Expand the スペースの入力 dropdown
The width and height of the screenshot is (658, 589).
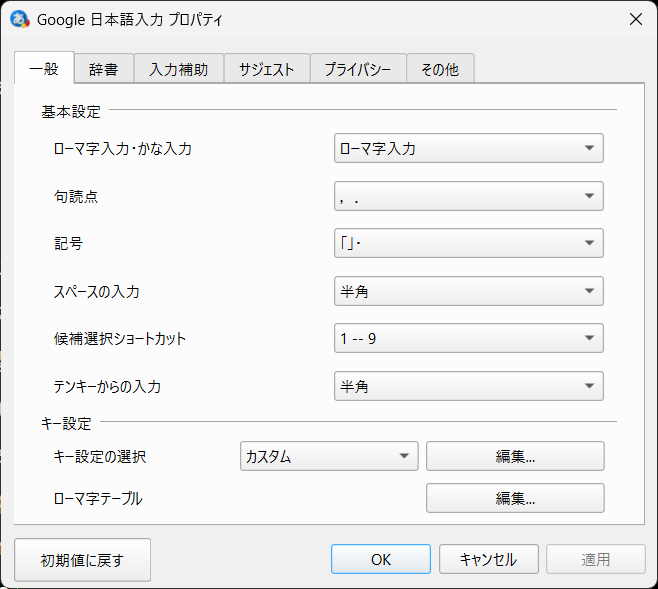pyautogui.click(x=469, y=291)
